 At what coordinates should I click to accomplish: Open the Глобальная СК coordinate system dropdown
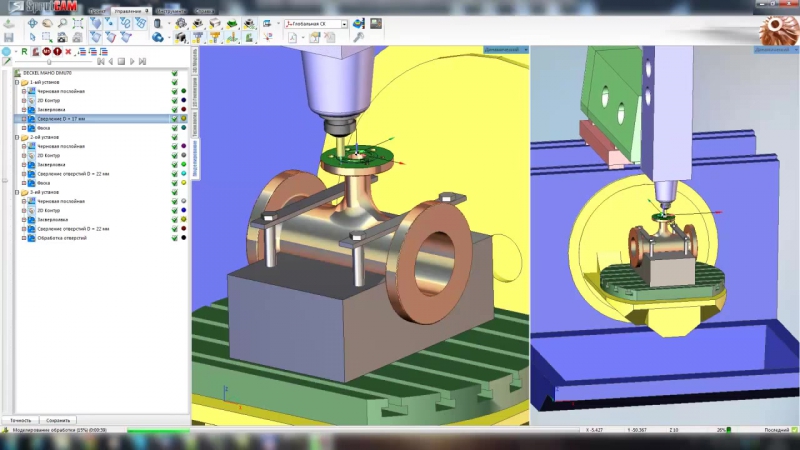click(x=344, y=24)
